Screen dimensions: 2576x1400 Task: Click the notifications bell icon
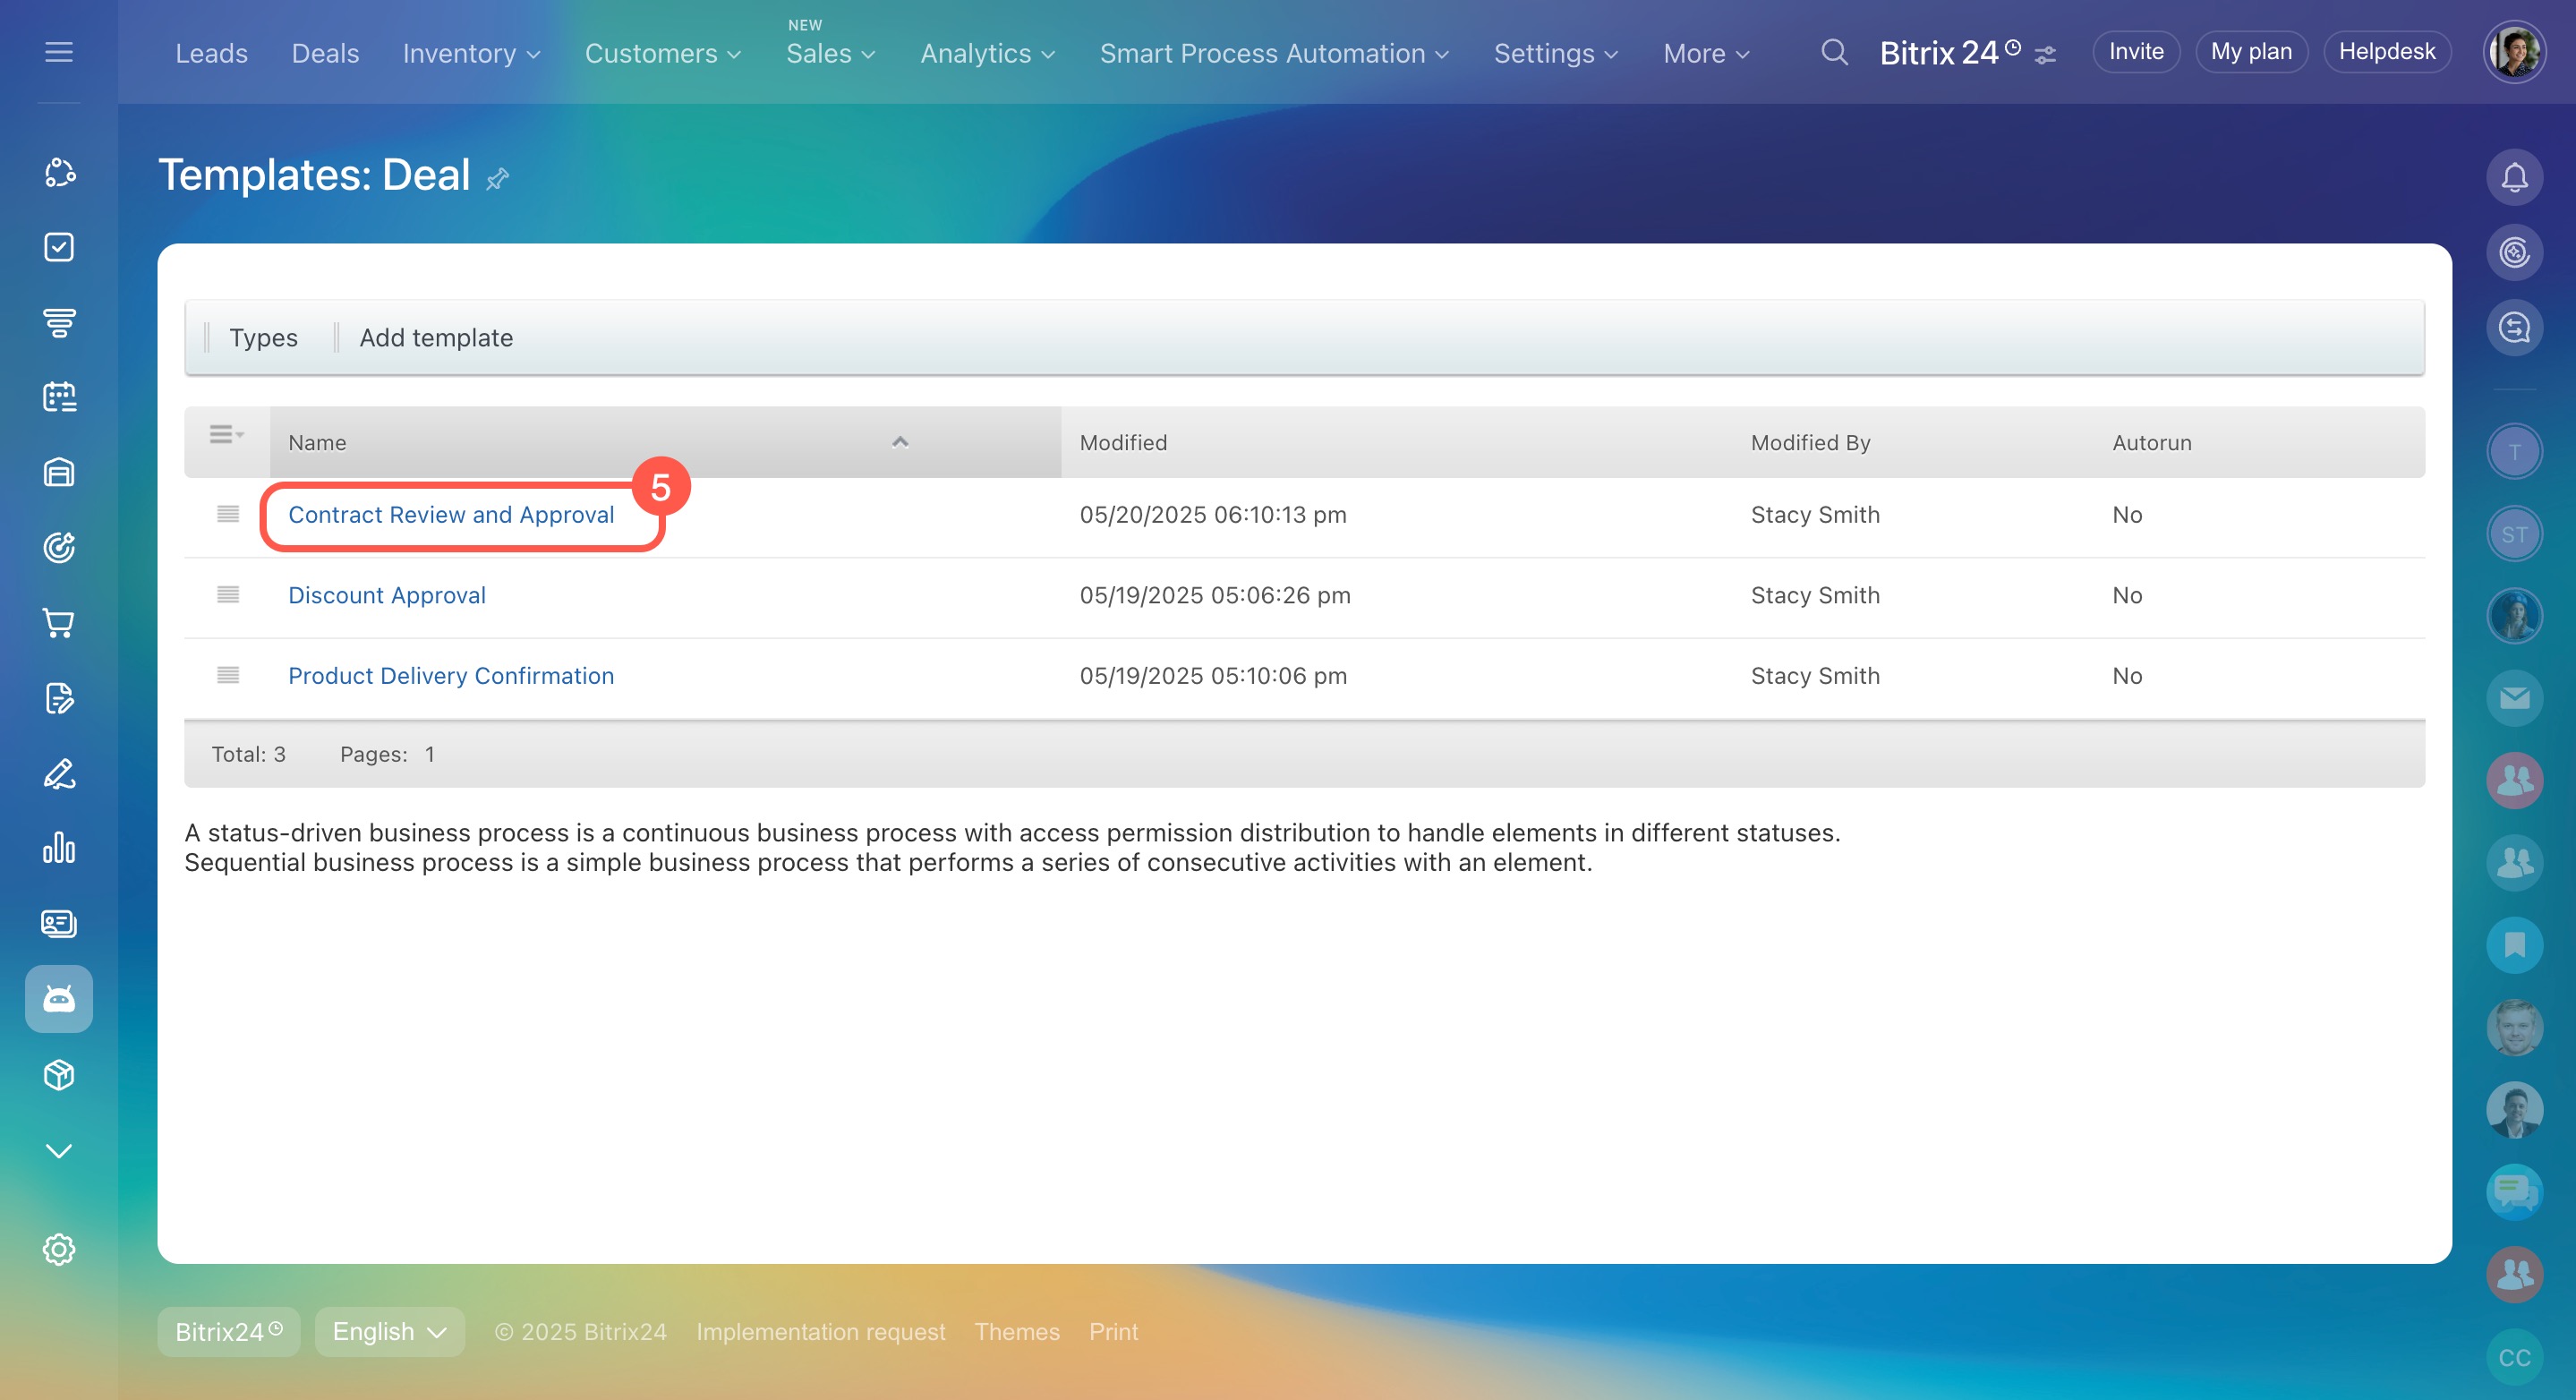(x=2513, y=178)
